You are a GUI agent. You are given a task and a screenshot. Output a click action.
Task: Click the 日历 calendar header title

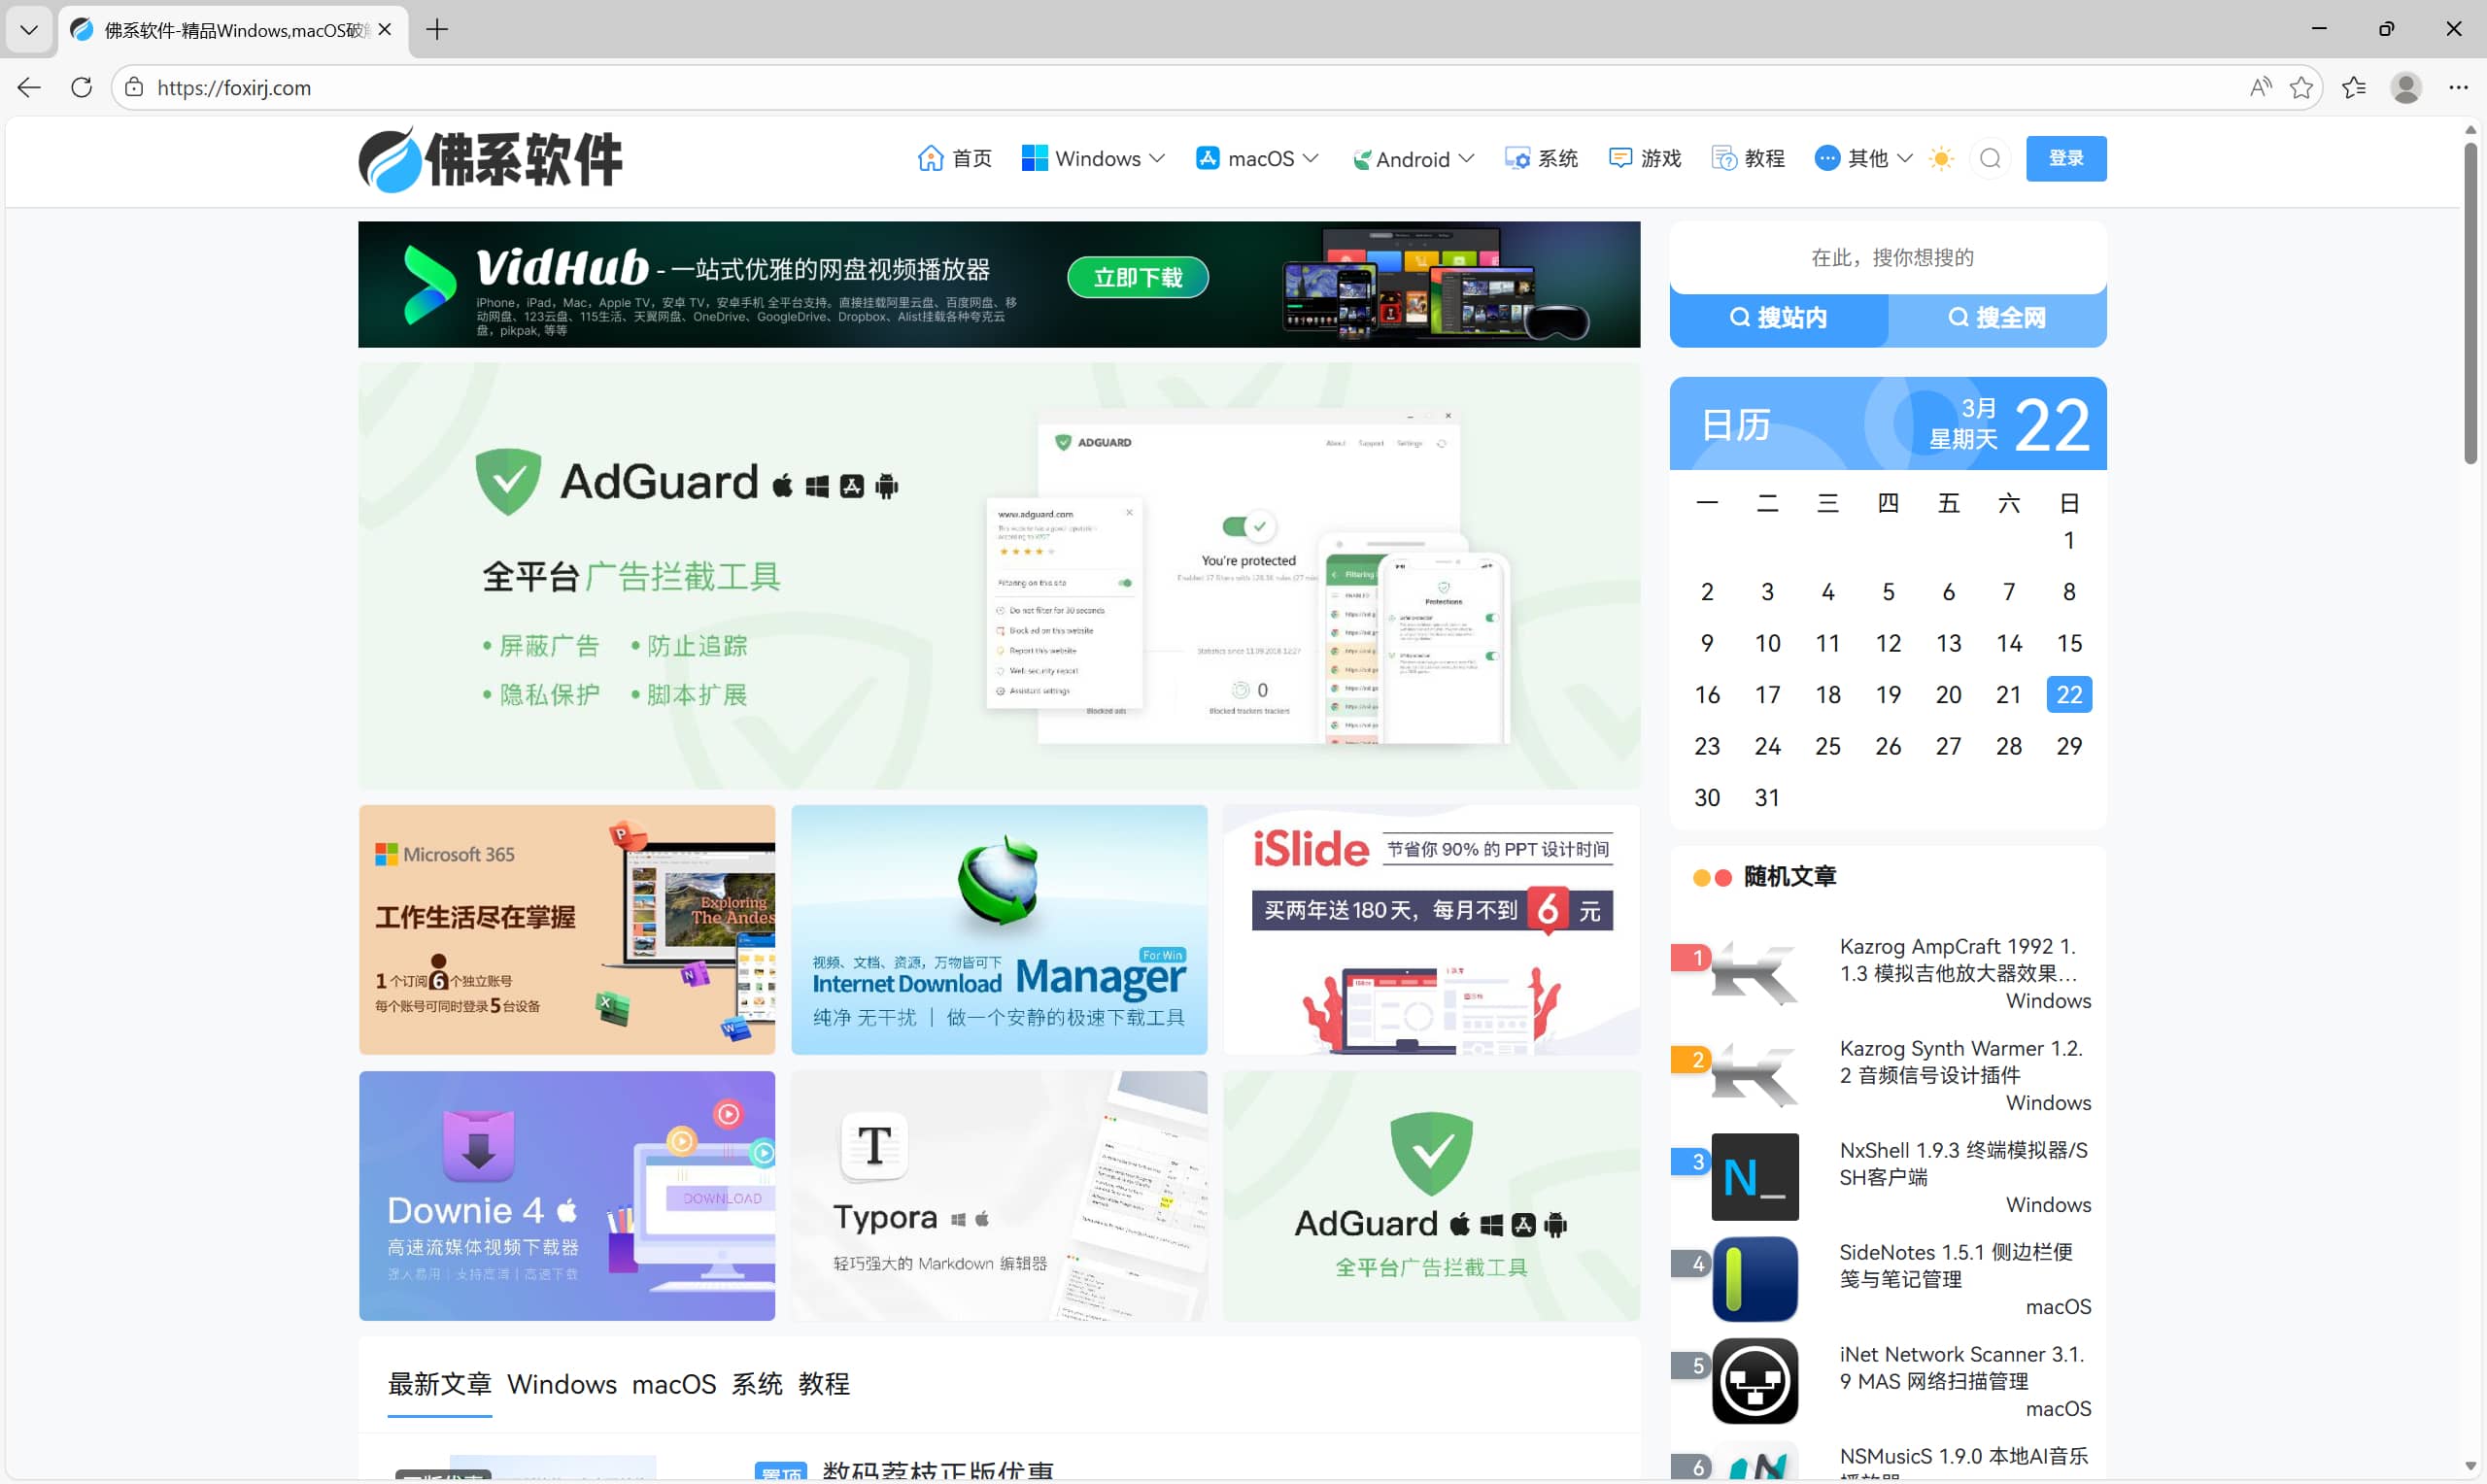point(1736,425)
